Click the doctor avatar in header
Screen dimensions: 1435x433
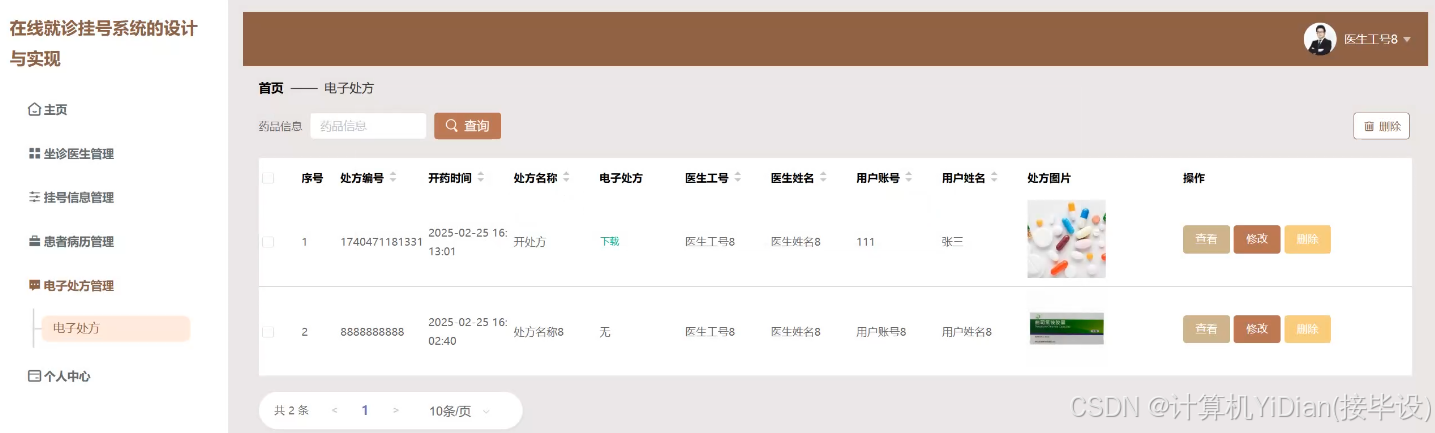click(1320, 39)
